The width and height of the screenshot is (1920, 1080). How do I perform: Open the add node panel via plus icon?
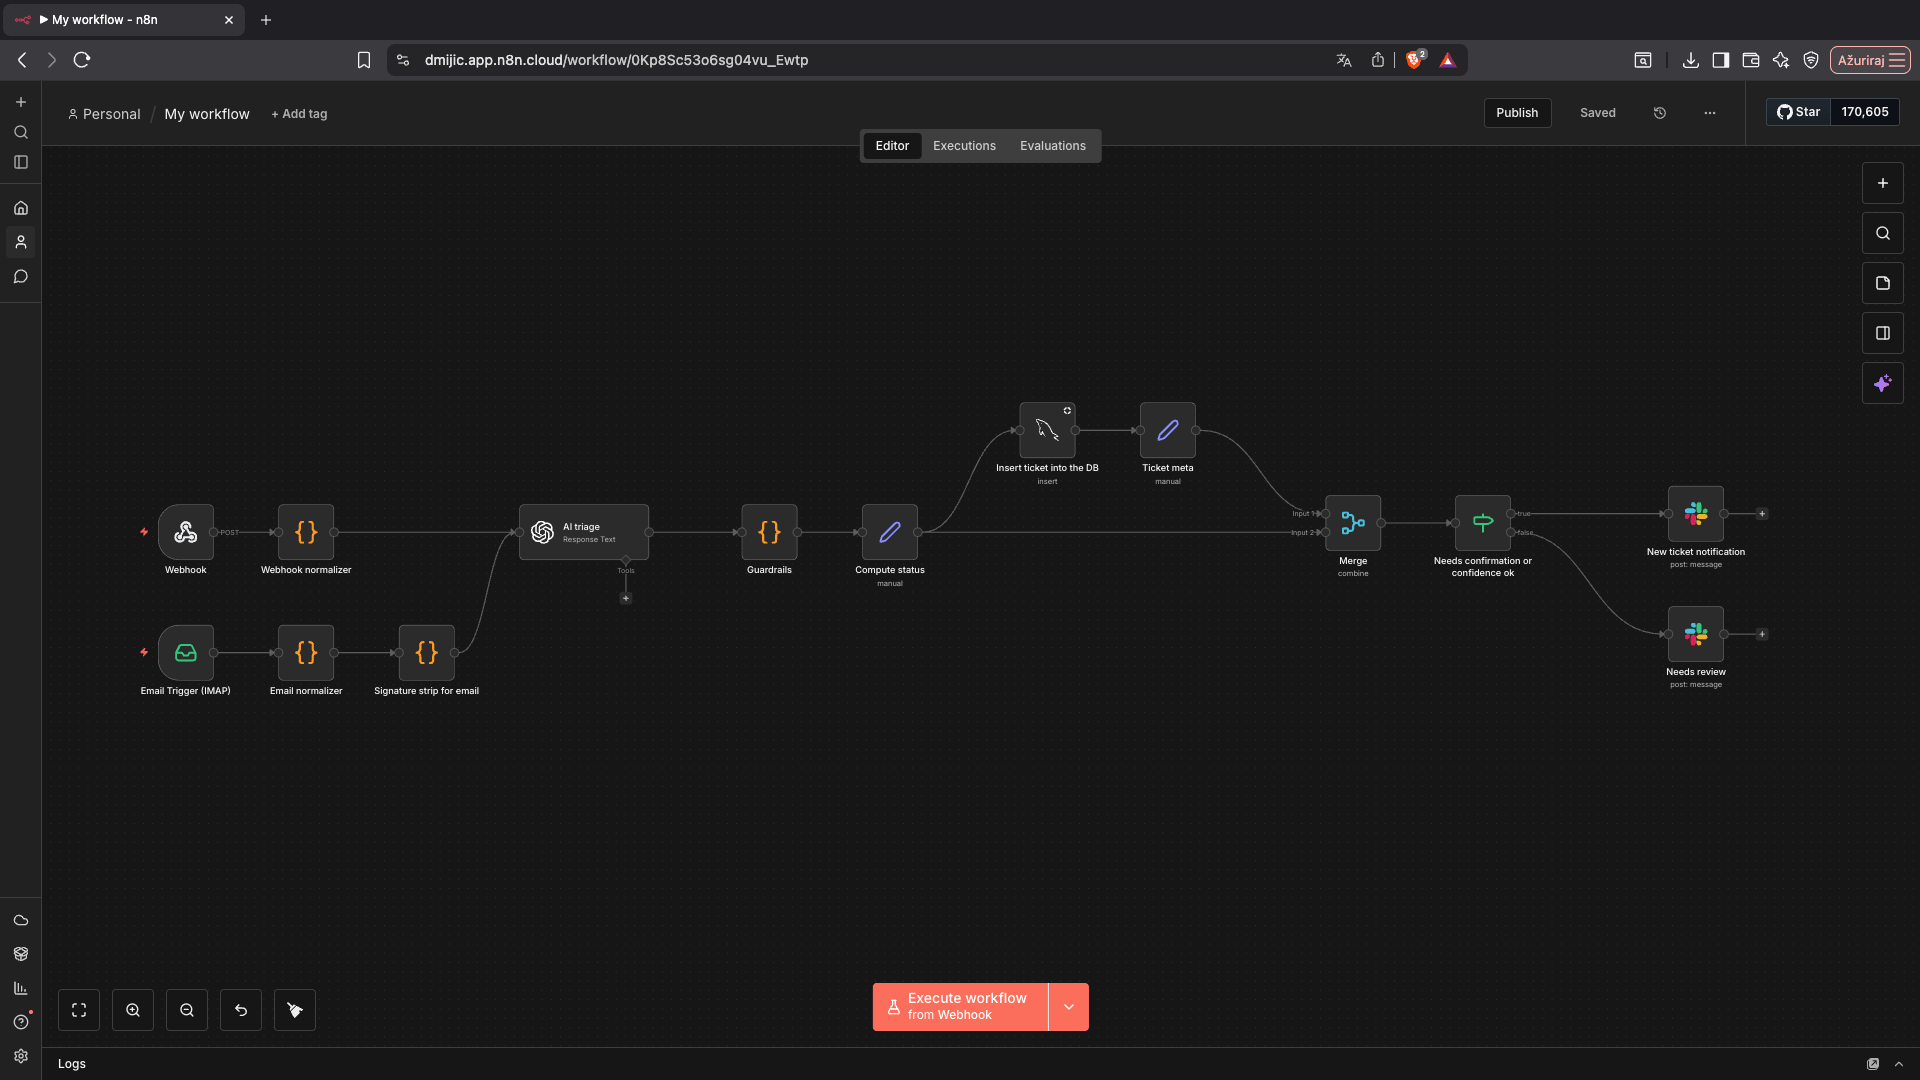click(x=1883, y=183)
